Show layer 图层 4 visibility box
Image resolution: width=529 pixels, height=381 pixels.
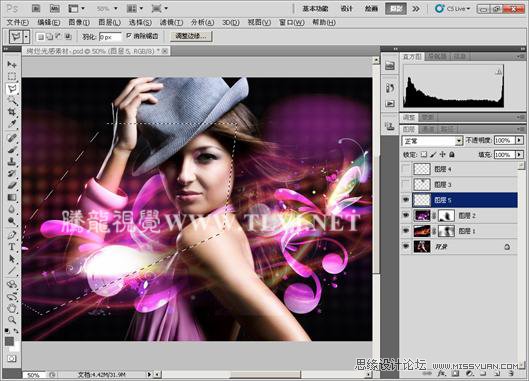click(406, 169)
